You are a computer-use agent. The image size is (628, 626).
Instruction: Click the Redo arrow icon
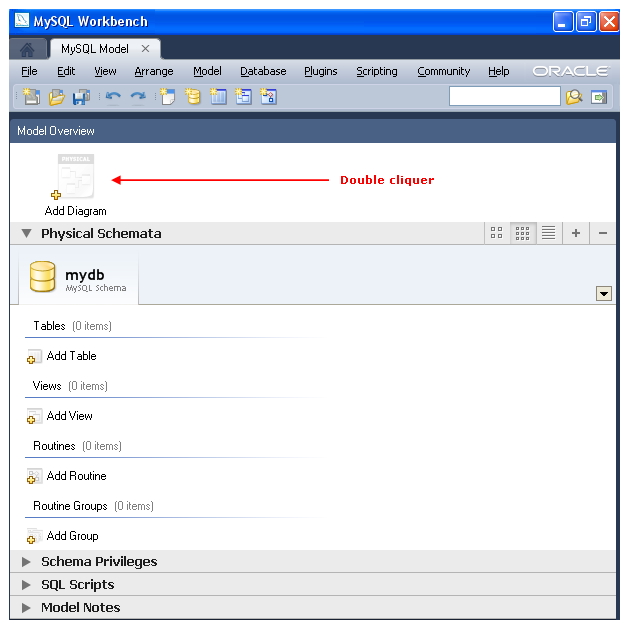point(138,97)
